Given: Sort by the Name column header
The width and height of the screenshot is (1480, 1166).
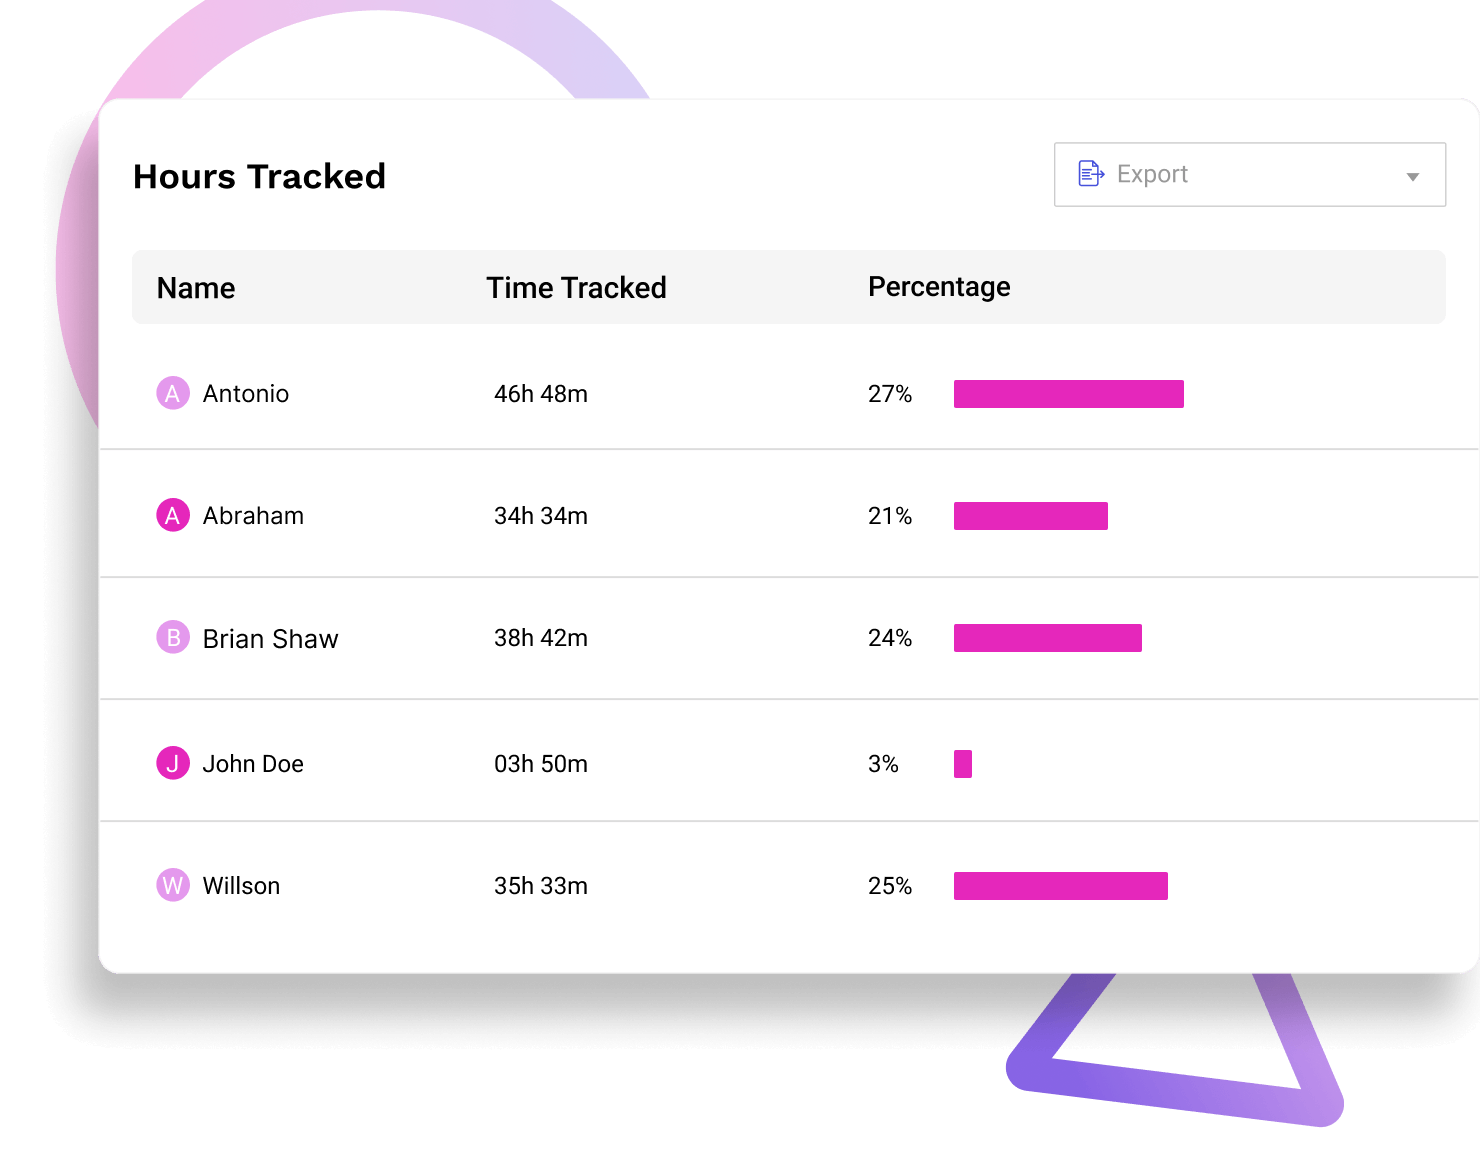Looking at the screenshot, I should click(196, 288).
